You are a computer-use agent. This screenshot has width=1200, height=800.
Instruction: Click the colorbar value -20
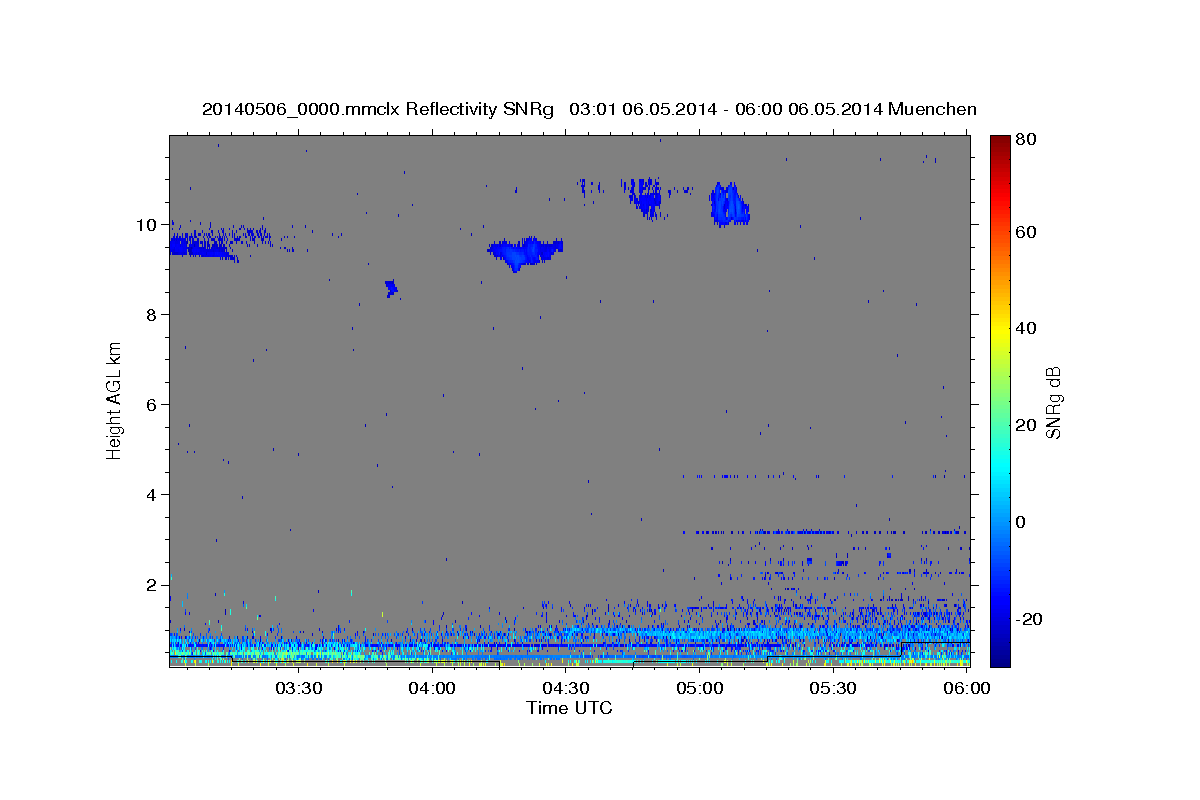click(x=1028, y=619)
